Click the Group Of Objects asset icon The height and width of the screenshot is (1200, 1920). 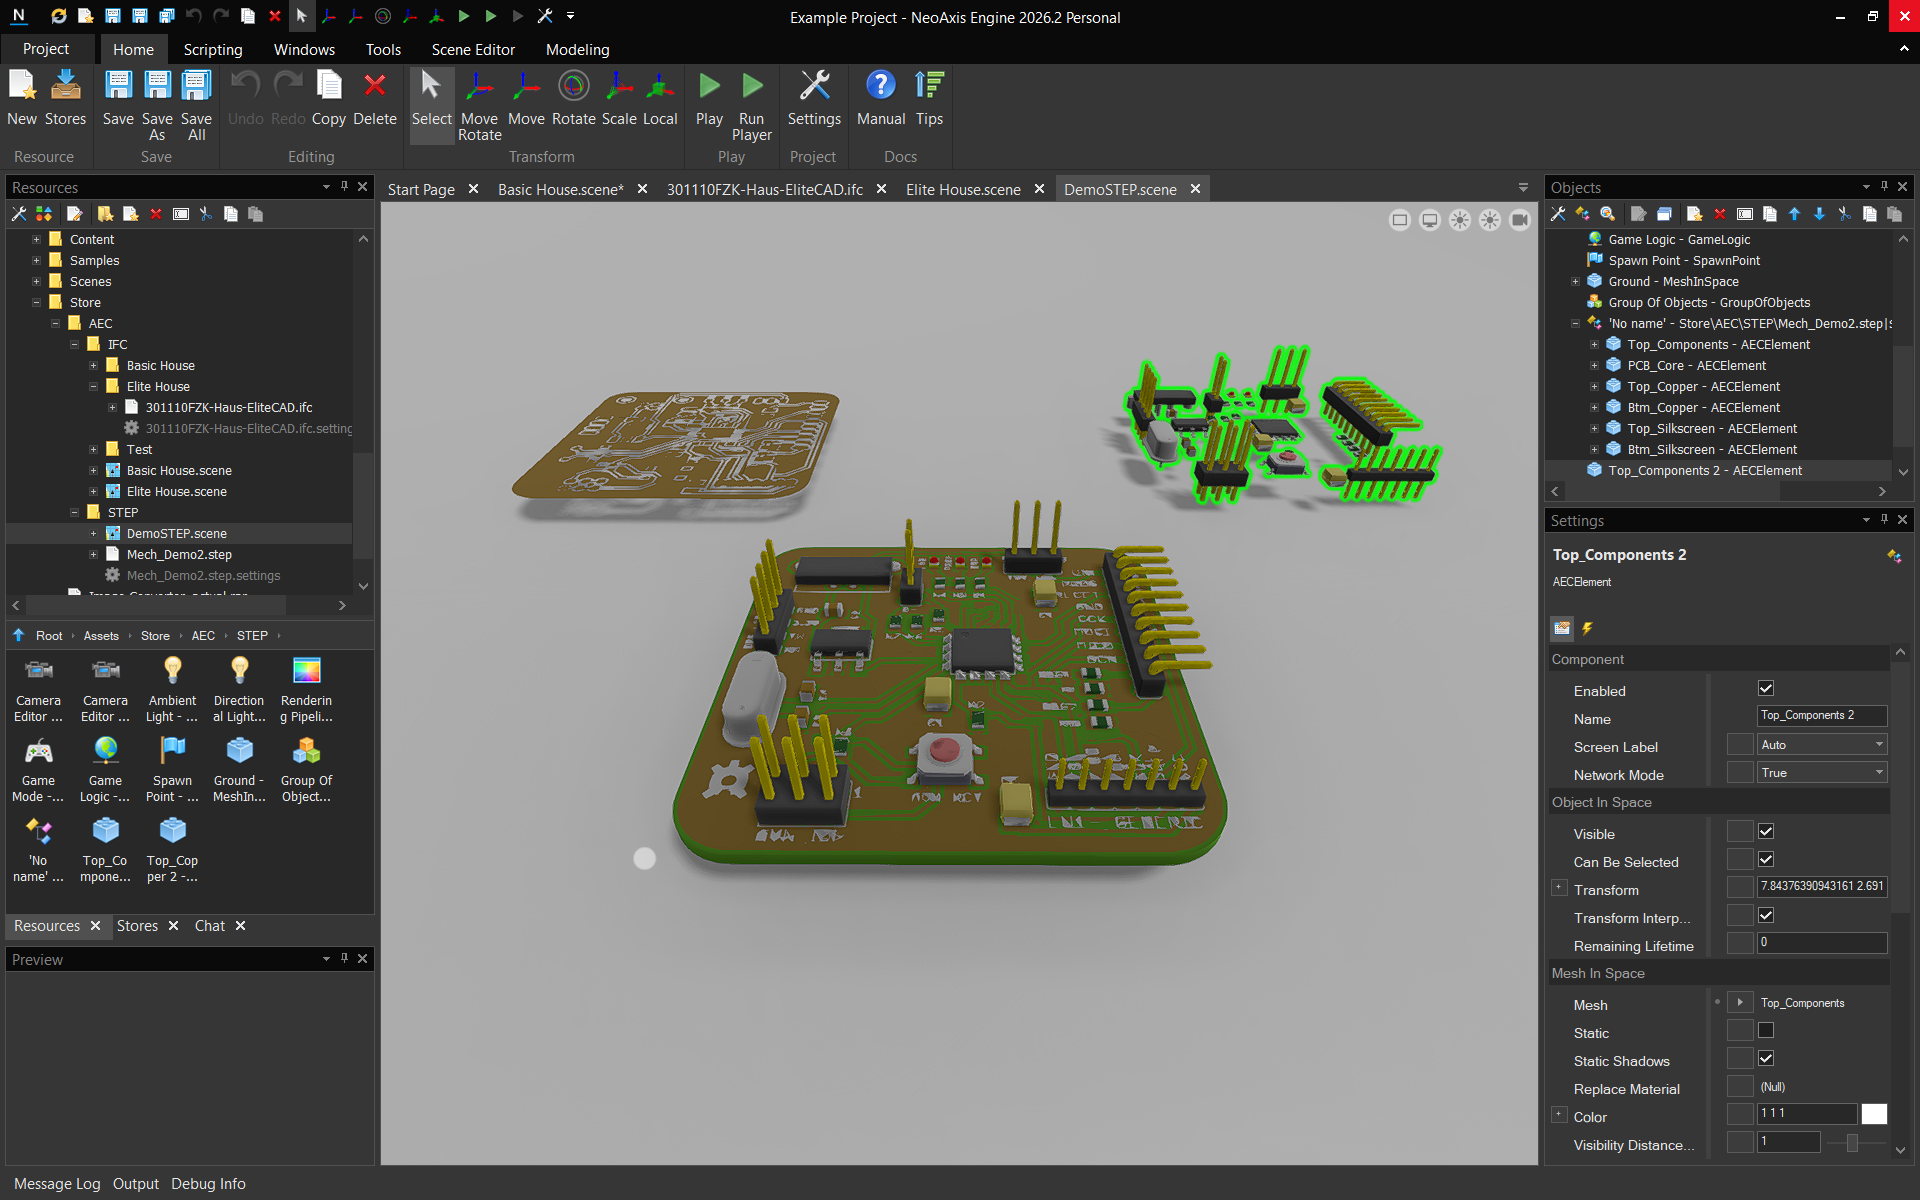pyautogui.click(x=306, y=769)
